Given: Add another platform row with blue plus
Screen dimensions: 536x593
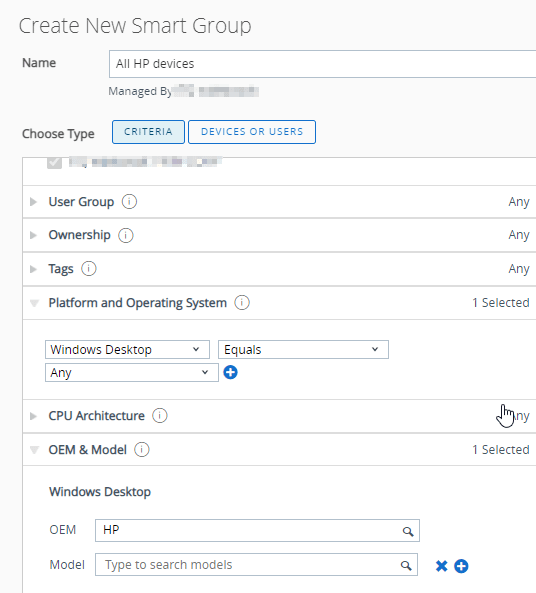Looking at the screenshot, I should click(230, 372).
